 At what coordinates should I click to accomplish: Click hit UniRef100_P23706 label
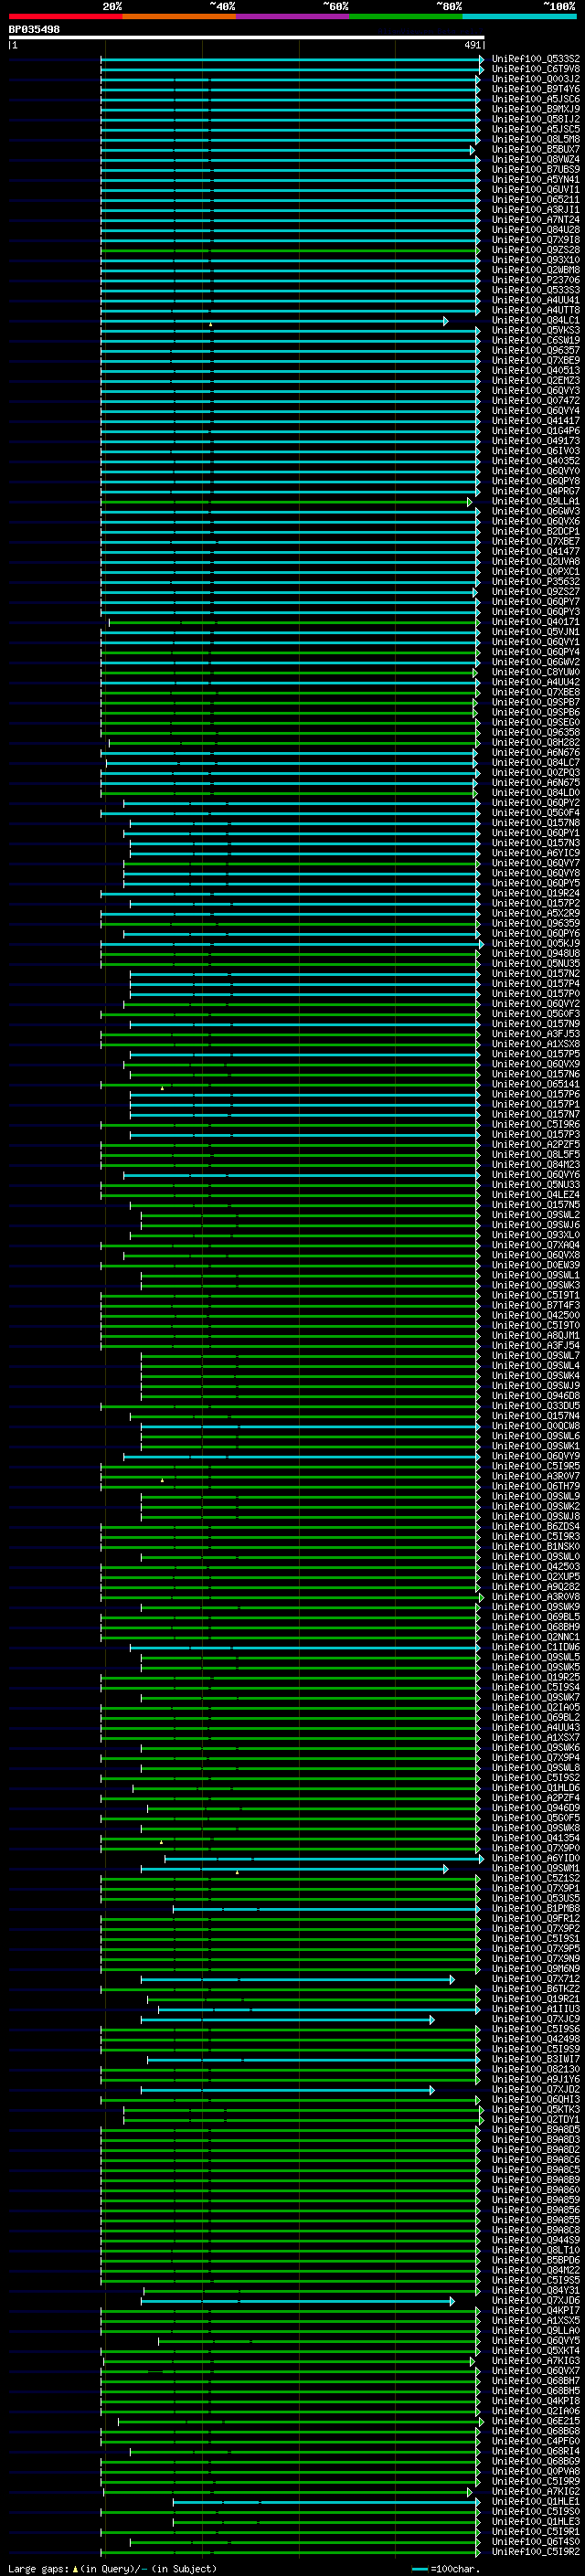tap(536, 280)
